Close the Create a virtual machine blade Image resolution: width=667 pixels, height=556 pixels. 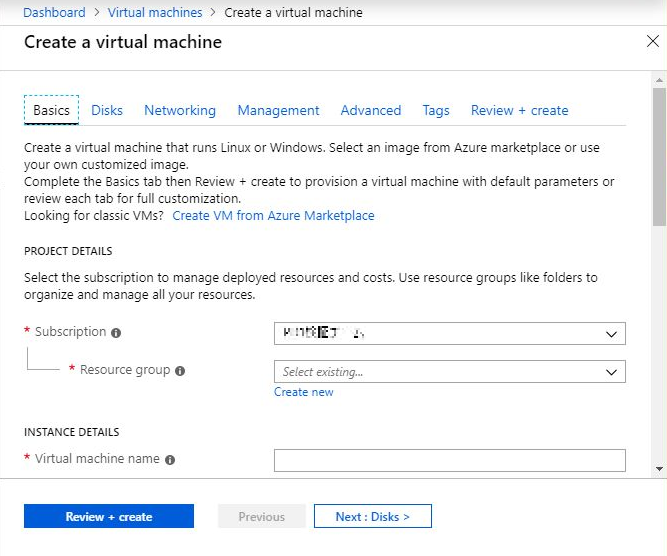coord(653,42)
